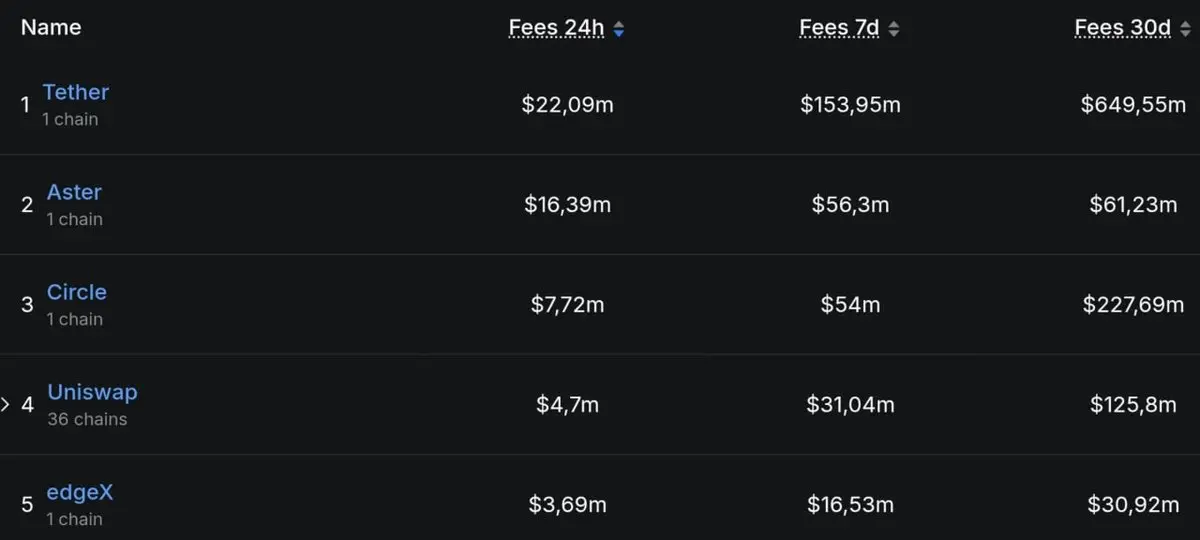Image resolution: width=1200 pixels, height=540 pixels.
Task: Select Circle's $227,69m 30d fees value
Action: click(1133, 305)
